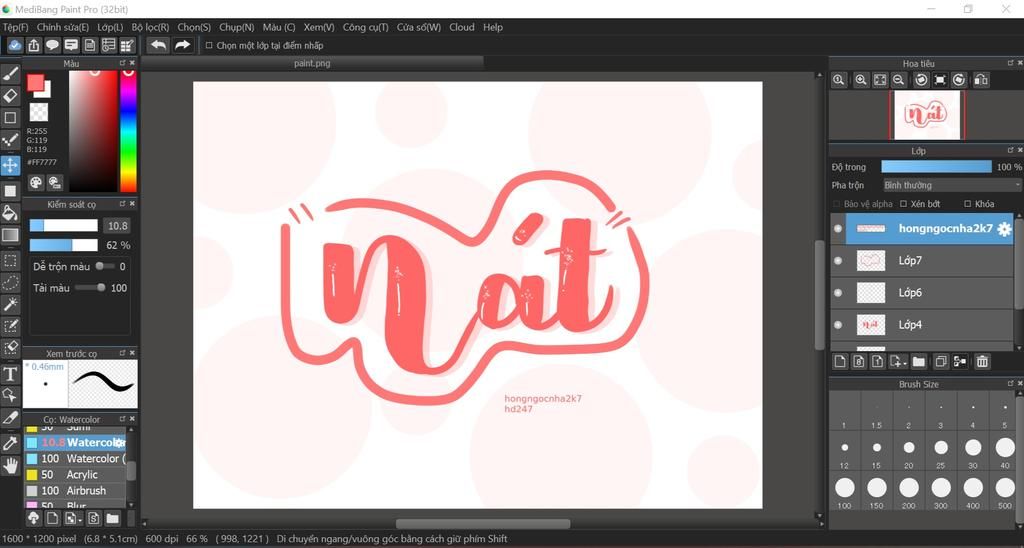Add a new layer folder
Image resolution: width=1024 pixels, height=548 pixels.
point(919,361)
